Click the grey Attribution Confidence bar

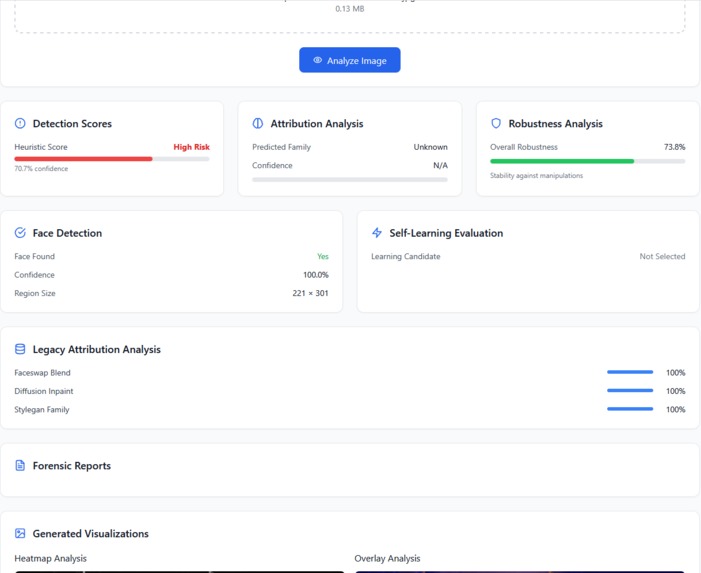click(350, 180)
